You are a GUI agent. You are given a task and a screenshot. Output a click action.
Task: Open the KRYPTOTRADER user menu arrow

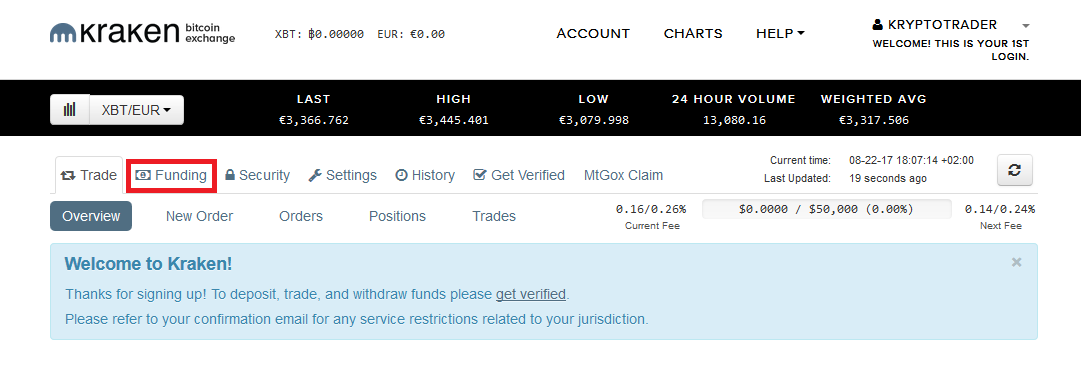(1025, 25)
